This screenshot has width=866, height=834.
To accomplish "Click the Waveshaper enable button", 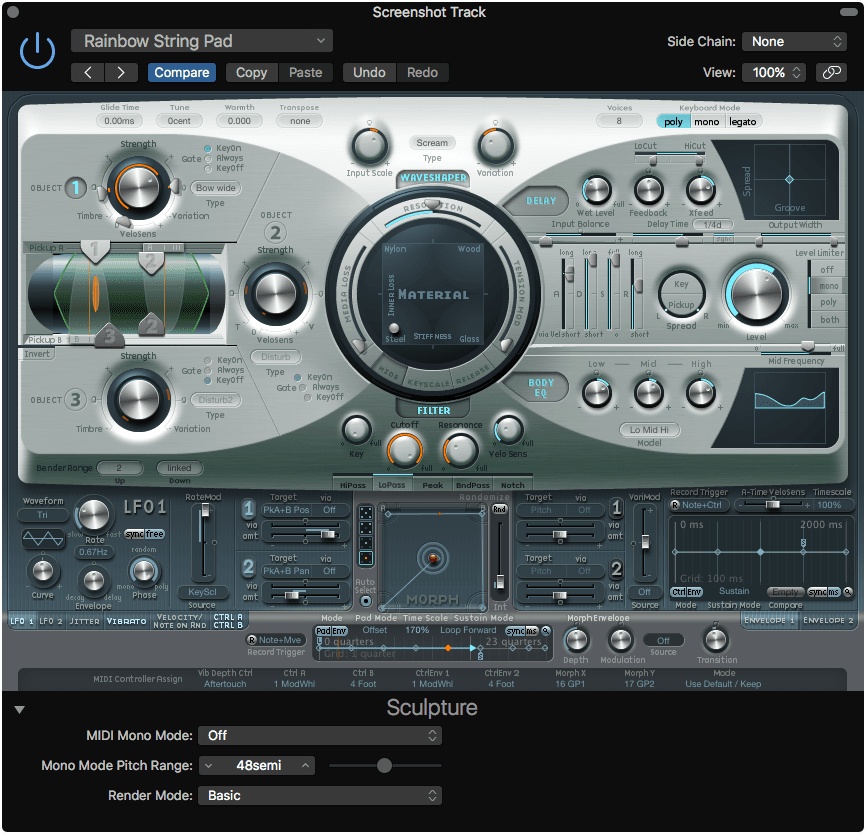I will coord(433,178).
